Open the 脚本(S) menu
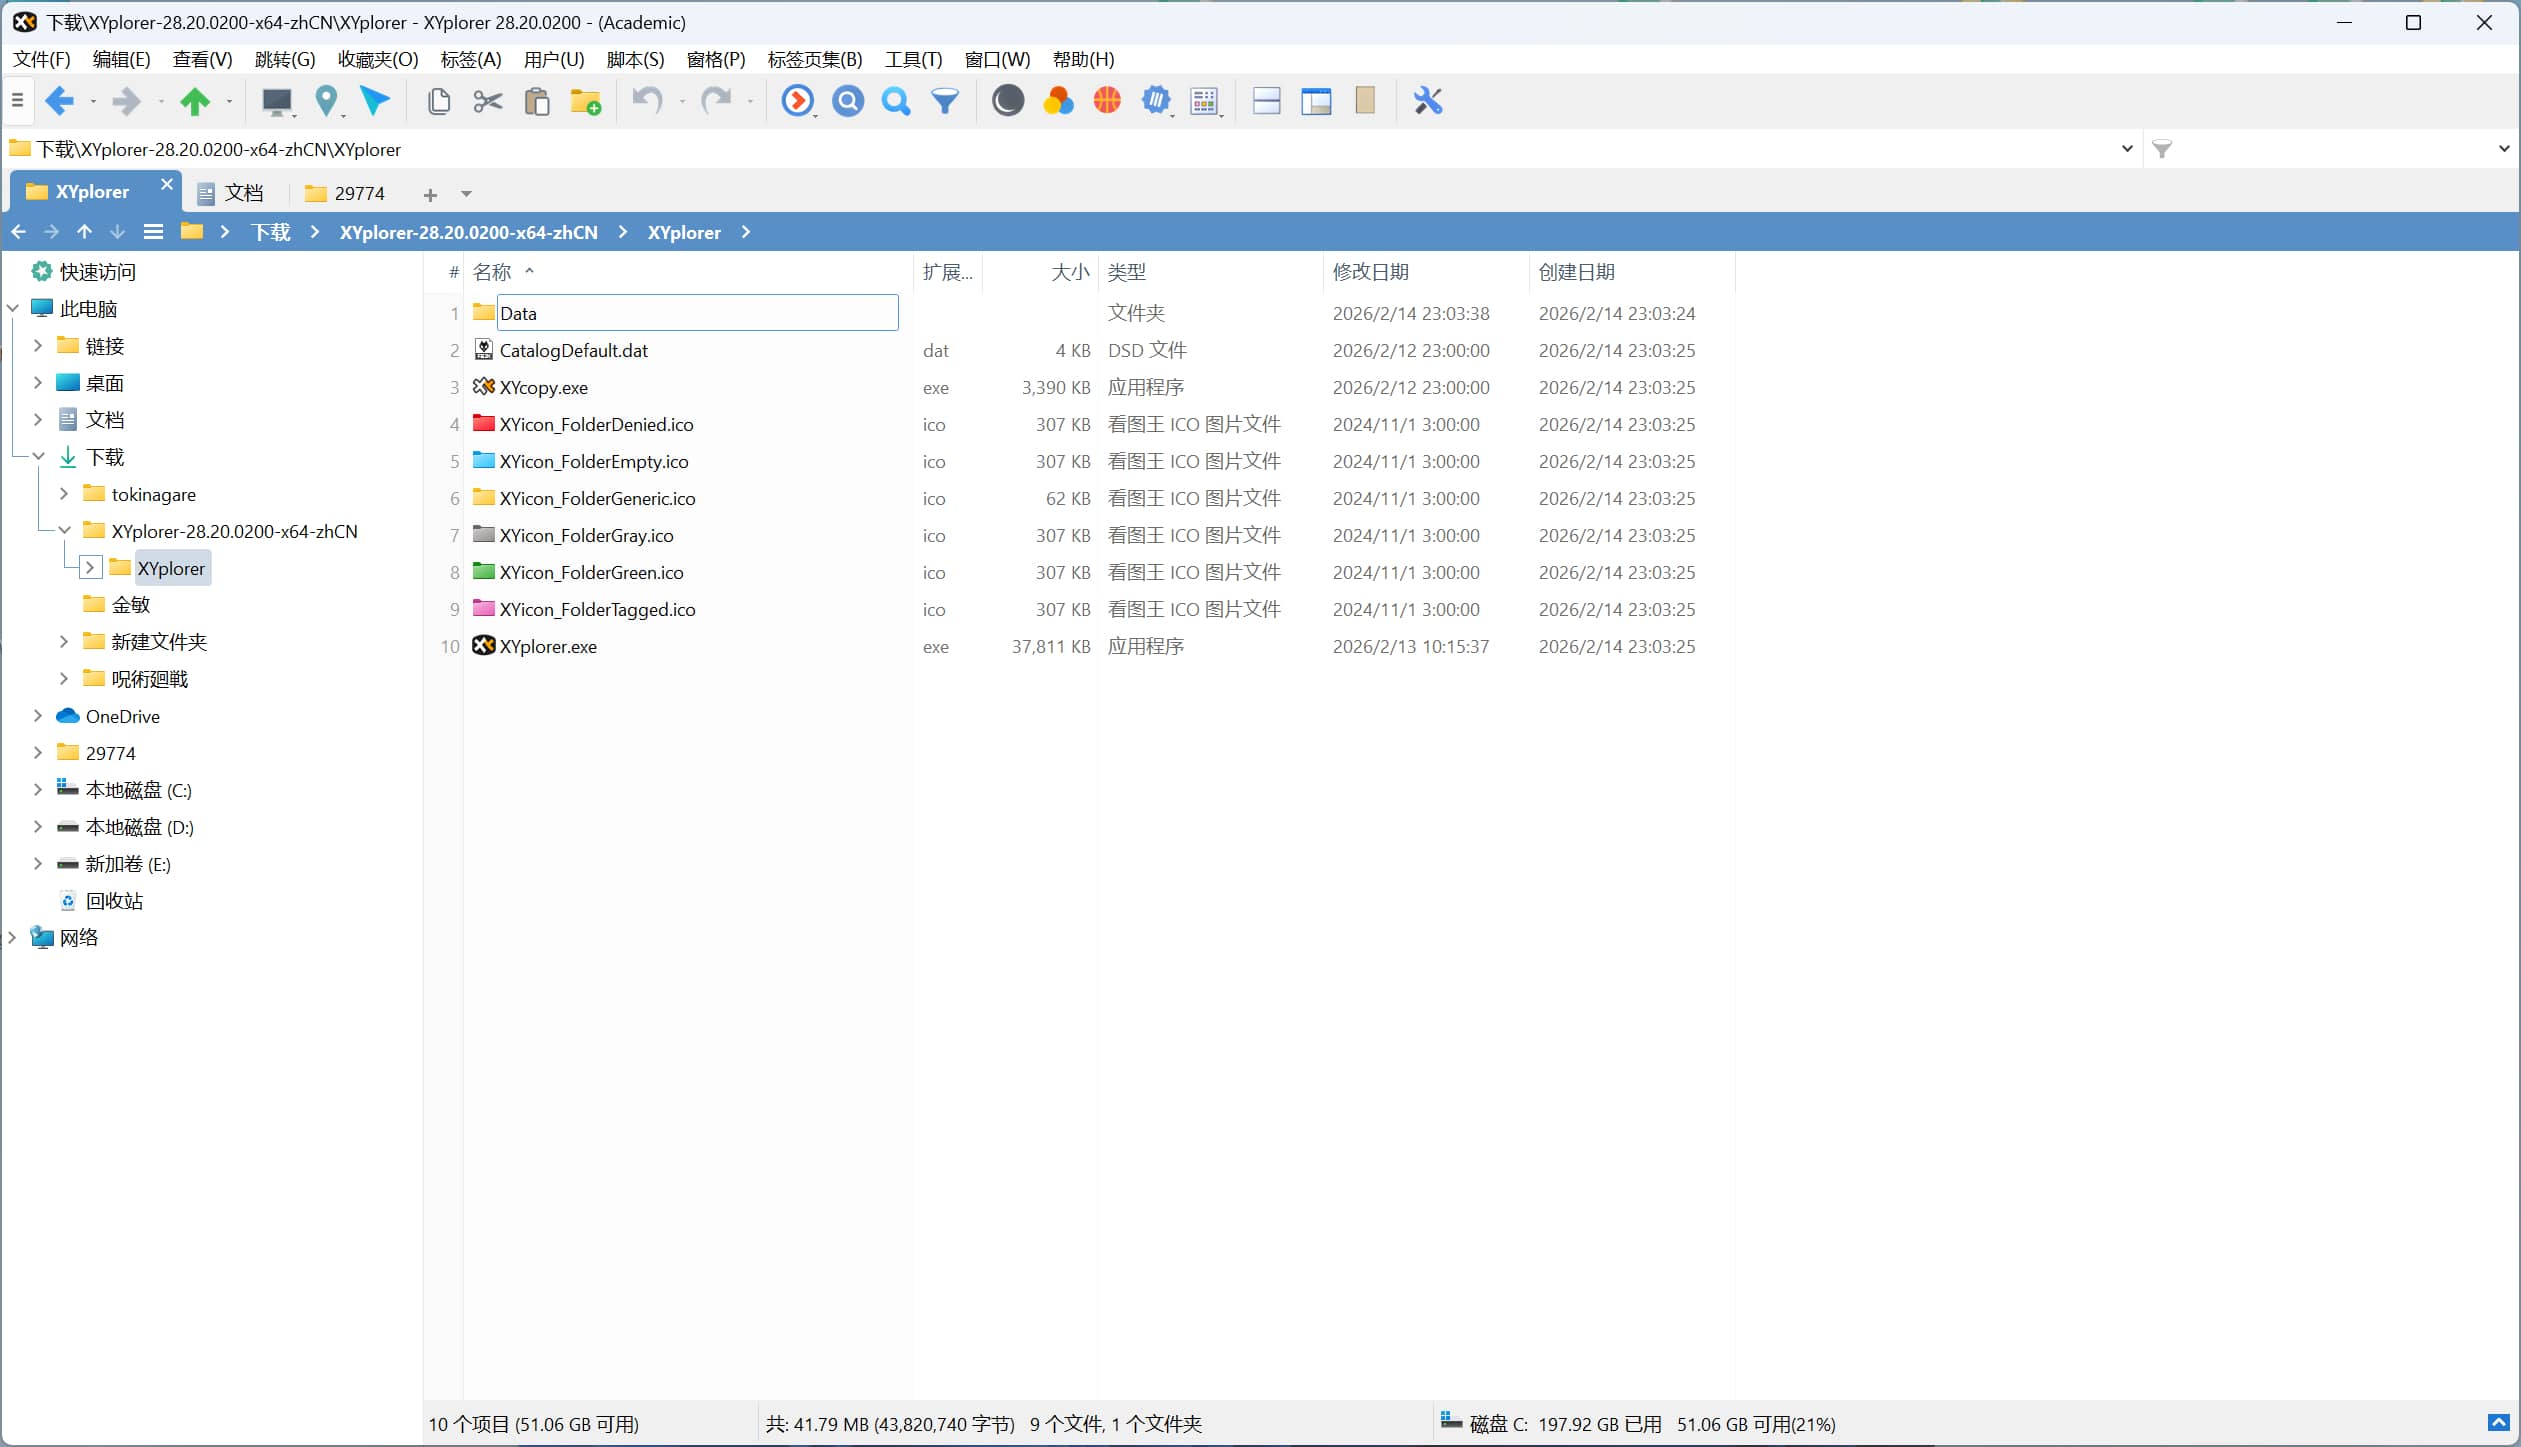Image resolution: width=2521 pixels, height=1447 pixels. 636,59
